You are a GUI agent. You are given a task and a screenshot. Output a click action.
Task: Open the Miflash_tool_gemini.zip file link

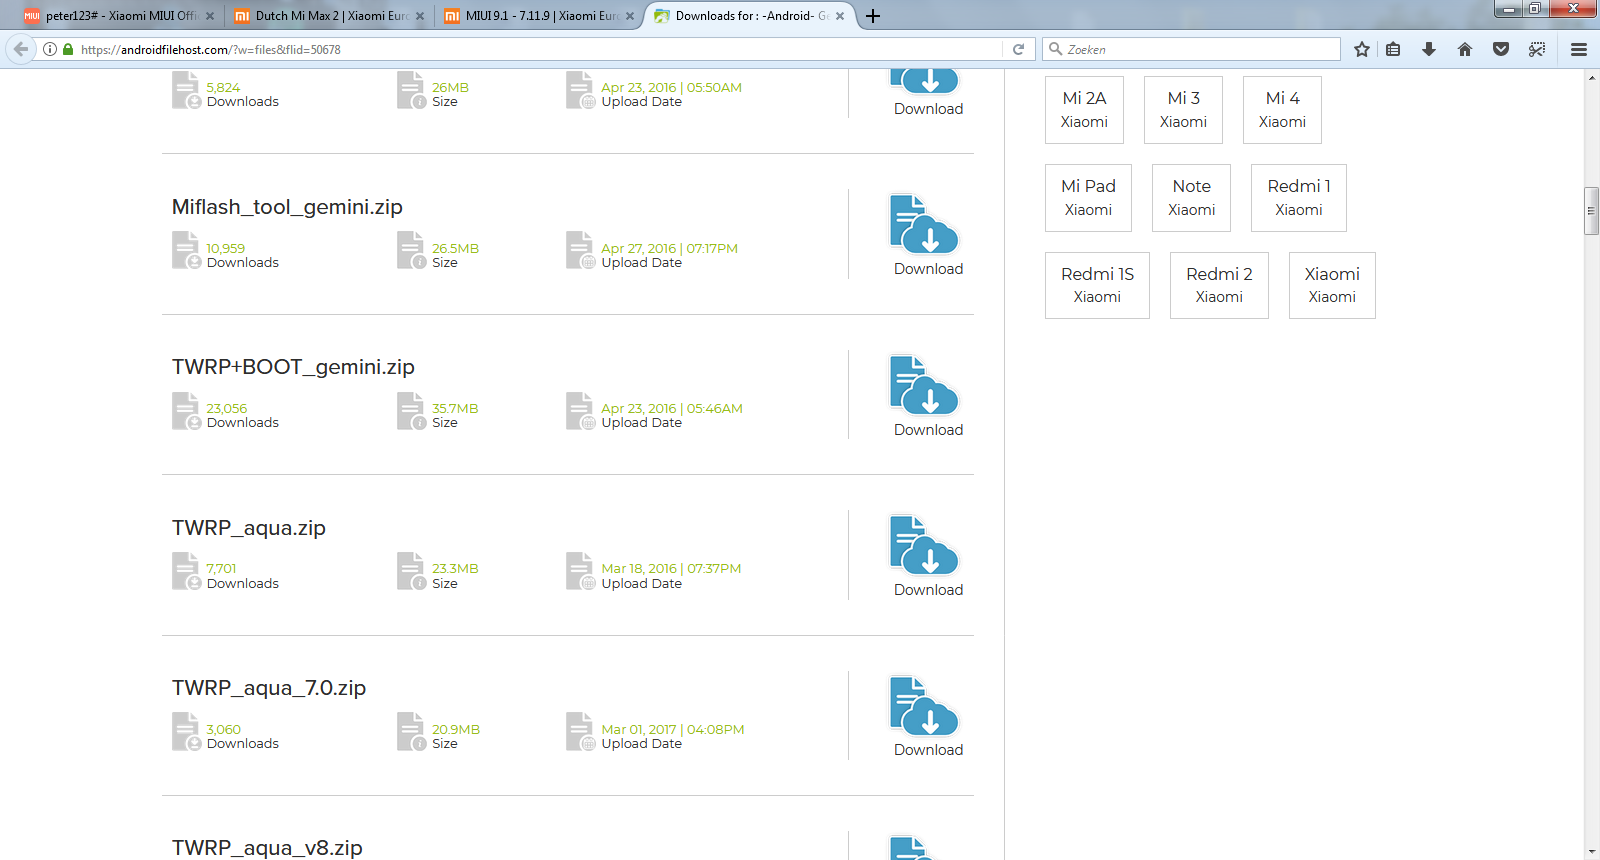[x=287, y=207]
